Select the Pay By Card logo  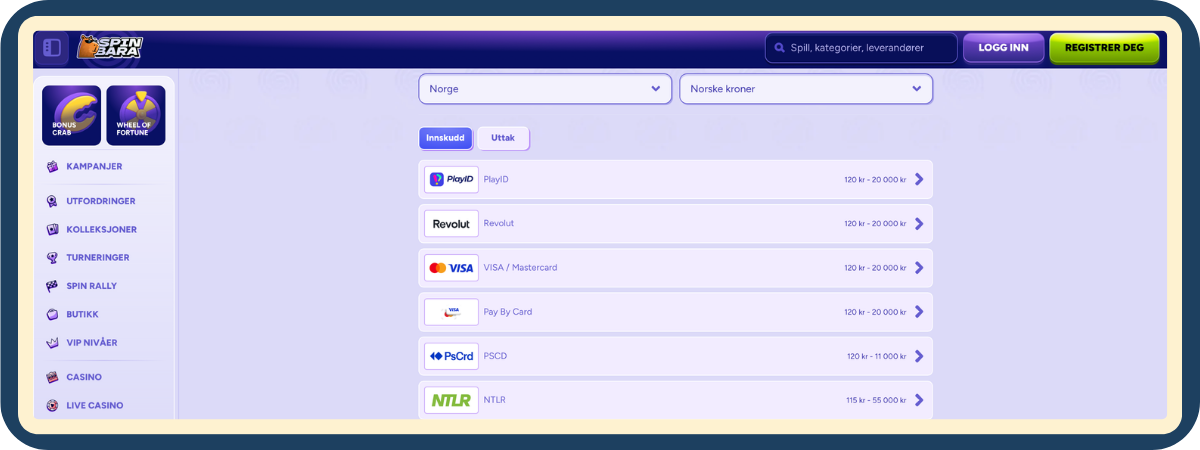[451, 312]
